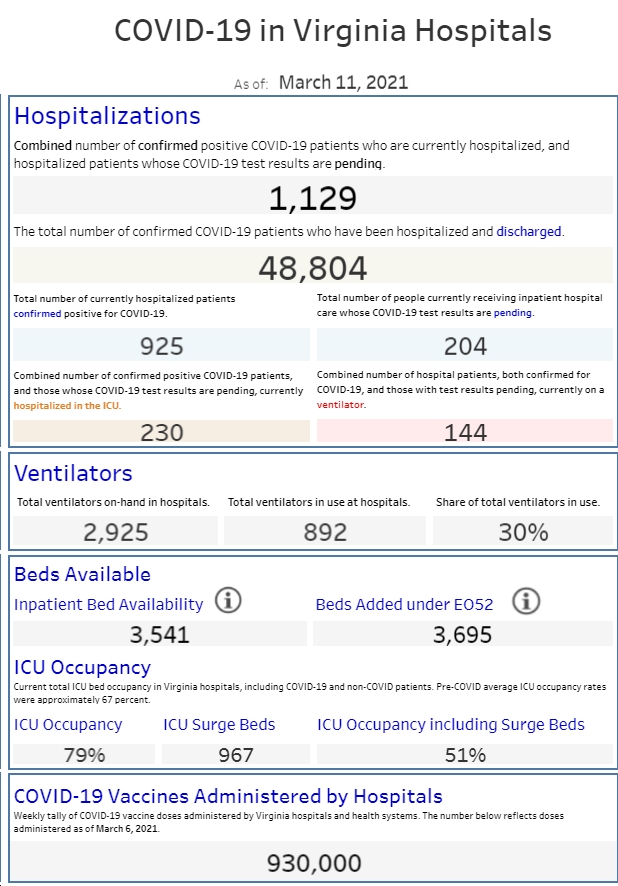Click the 967 ICU Surge Beds value
This screenshot has width=618, height=886.
click(236, 754)
